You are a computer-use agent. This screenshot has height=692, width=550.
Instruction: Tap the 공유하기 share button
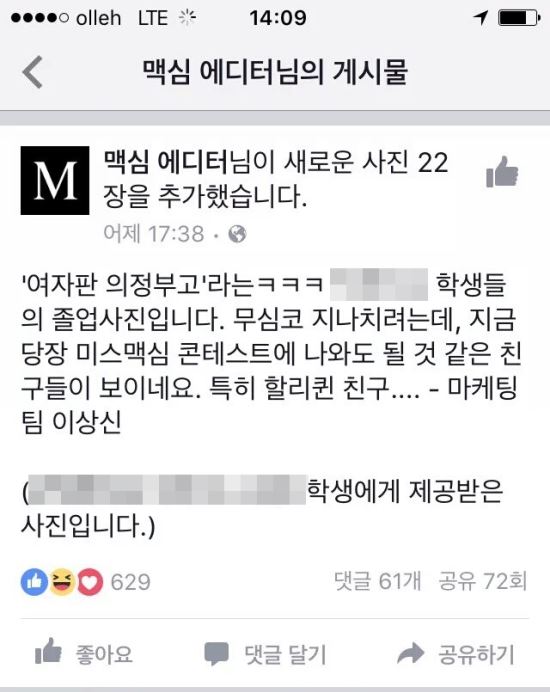[x=456, y=654]
